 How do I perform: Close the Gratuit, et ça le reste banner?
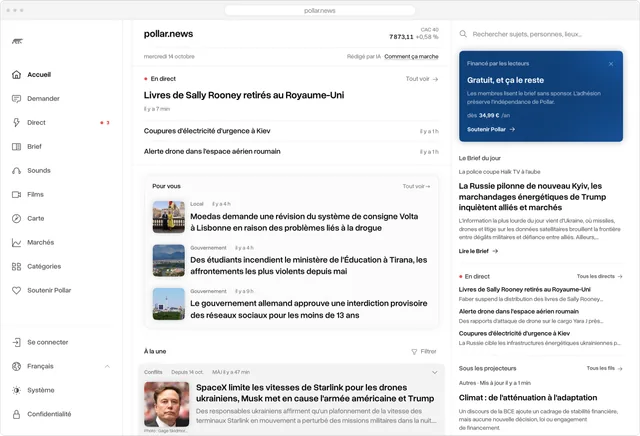click(x=611, y=64)
